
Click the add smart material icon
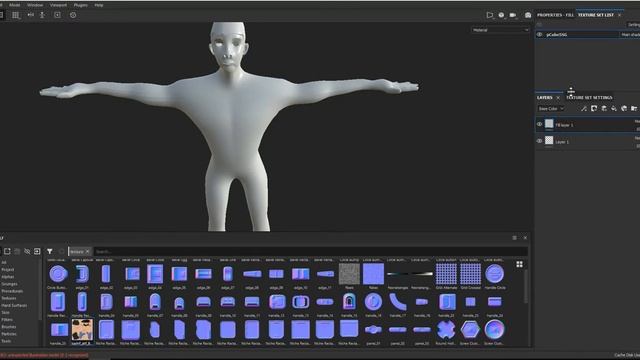click(624, 109)
